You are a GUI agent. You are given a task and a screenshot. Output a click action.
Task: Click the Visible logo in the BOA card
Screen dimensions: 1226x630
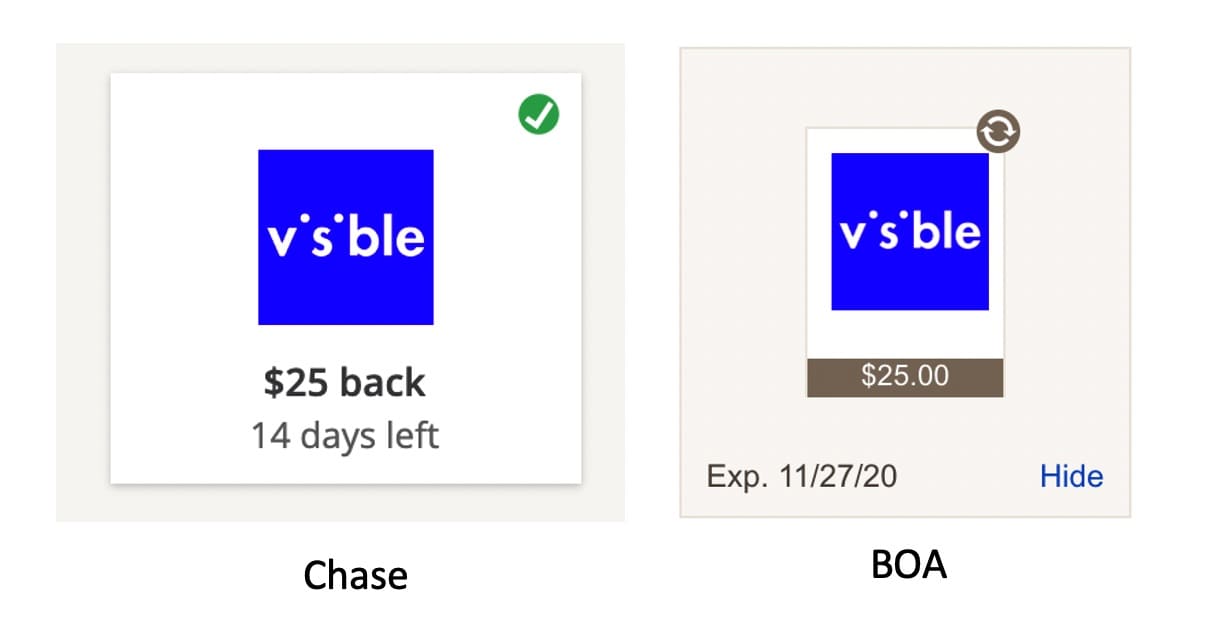910,231
